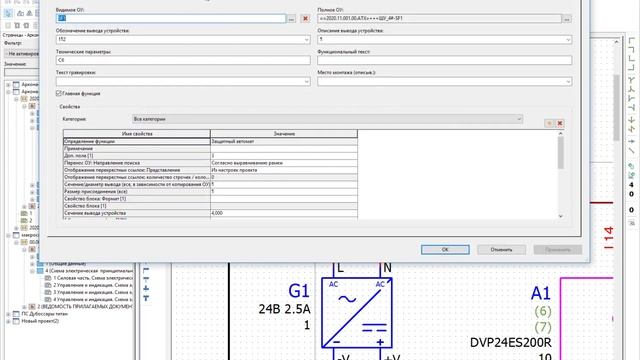640x360 pixels.
Task: Toggle the Главная функция checkbox
Action: click(59, 93)
